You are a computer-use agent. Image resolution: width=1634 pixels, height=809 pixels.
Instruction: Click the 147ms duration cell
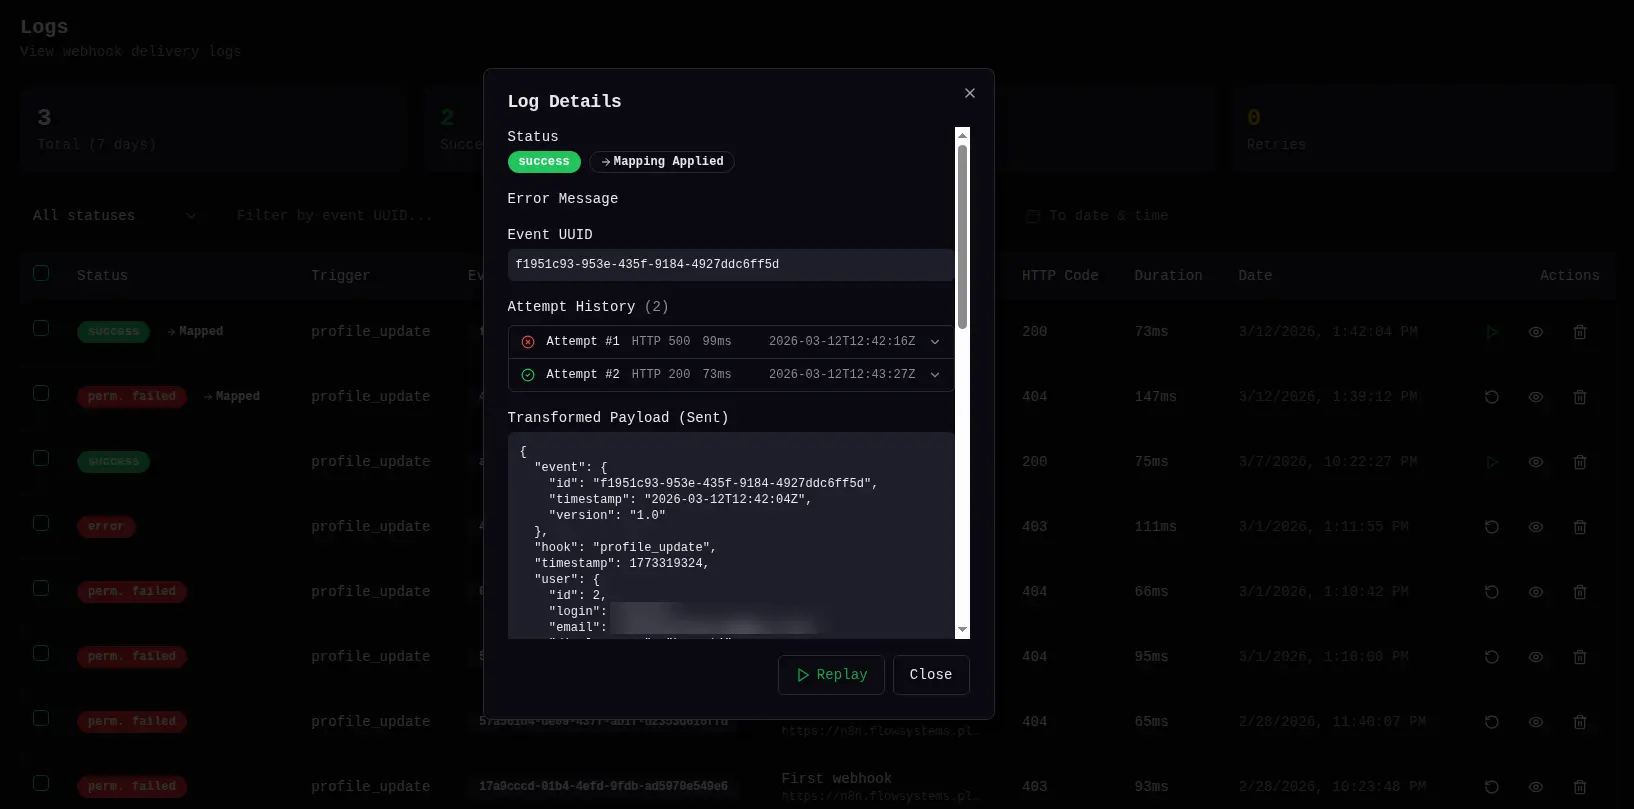click(x=1155, y=397)
